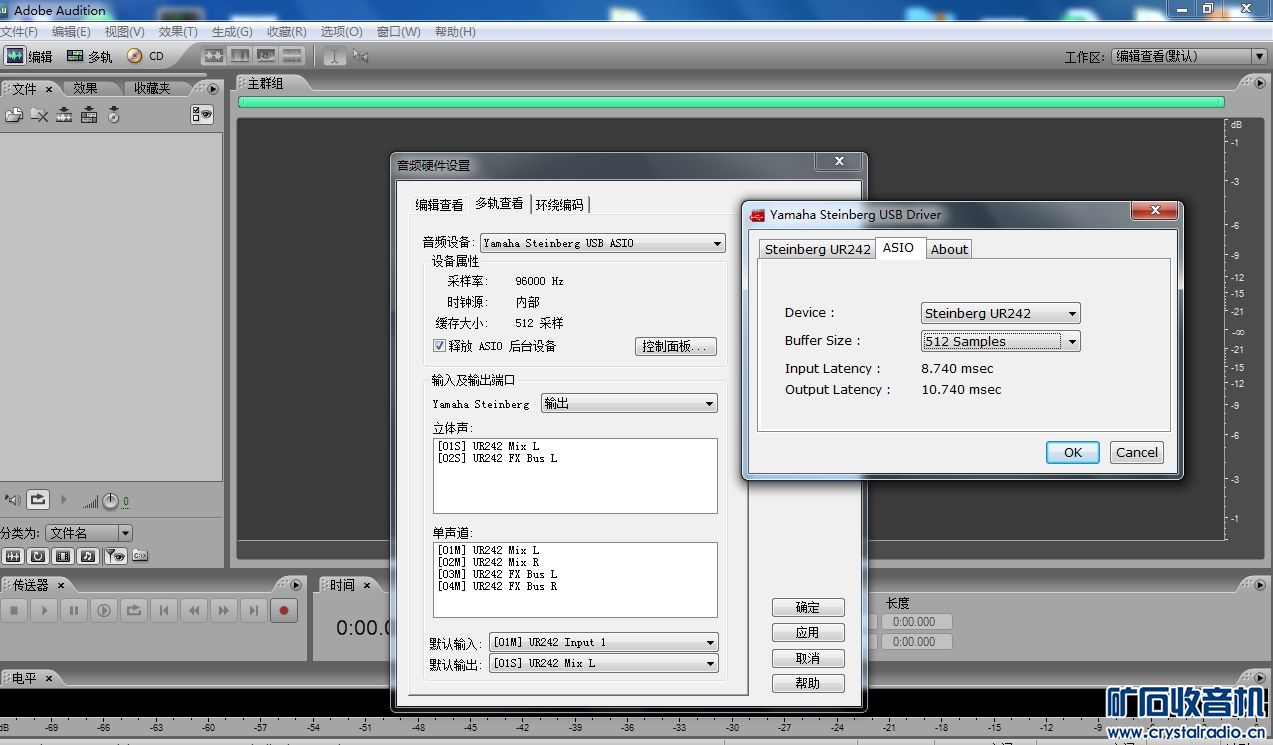1273x745 pixels.
Task: Click the Insert into CD list icon
Action: pos(113,115)
